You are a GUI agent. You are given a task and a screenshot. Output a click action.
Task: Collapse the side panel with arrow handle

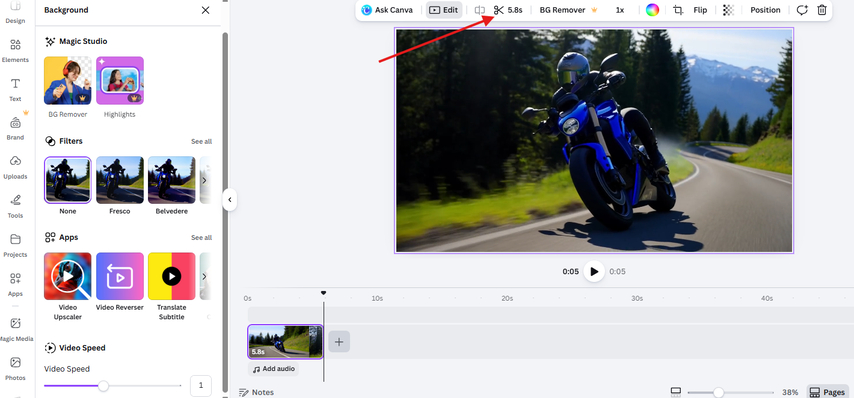click(230, 200)
